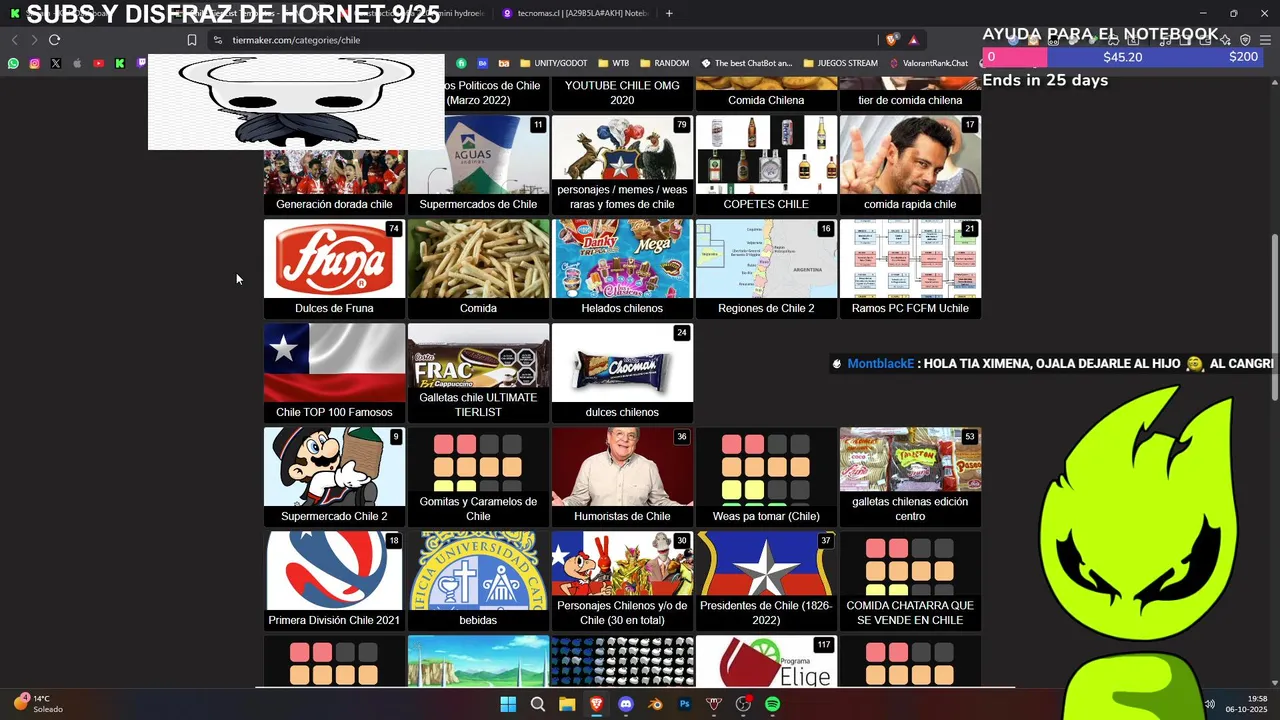Open the WhatsApp bookmark icon

click(13, 63)
